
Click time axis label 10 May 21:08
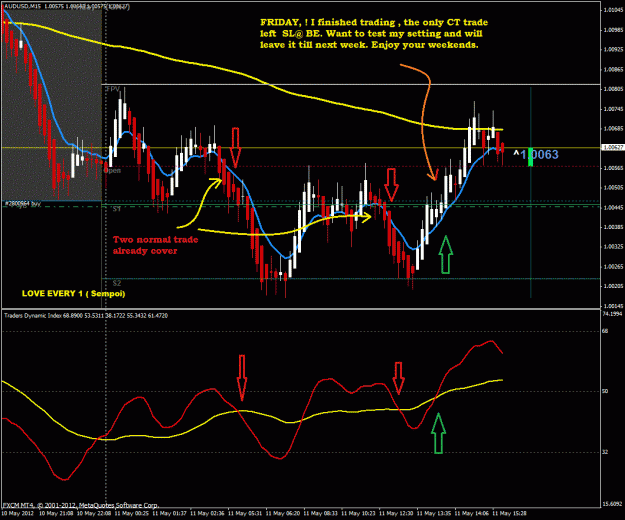click(56, 513)
